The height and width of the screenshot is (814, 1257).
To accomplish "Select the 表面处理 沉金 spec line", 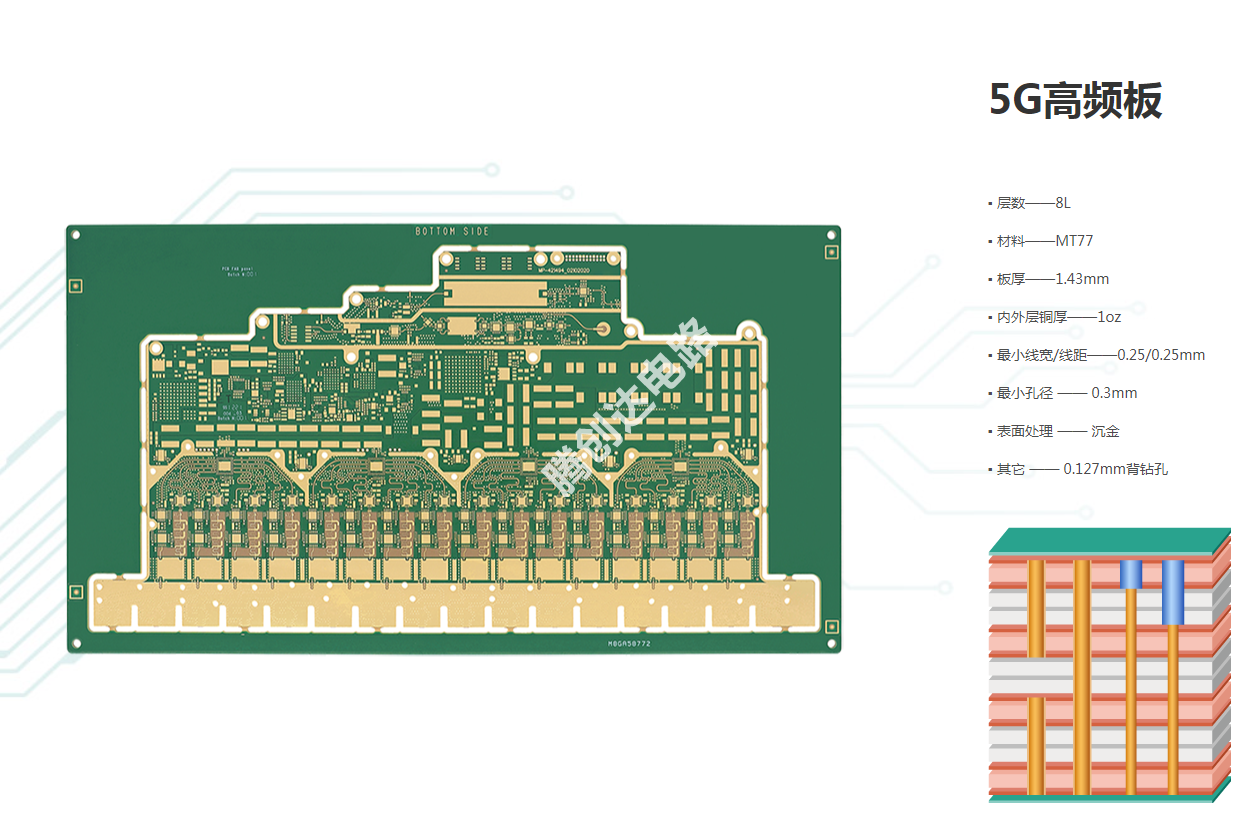I will [1057, 431].
